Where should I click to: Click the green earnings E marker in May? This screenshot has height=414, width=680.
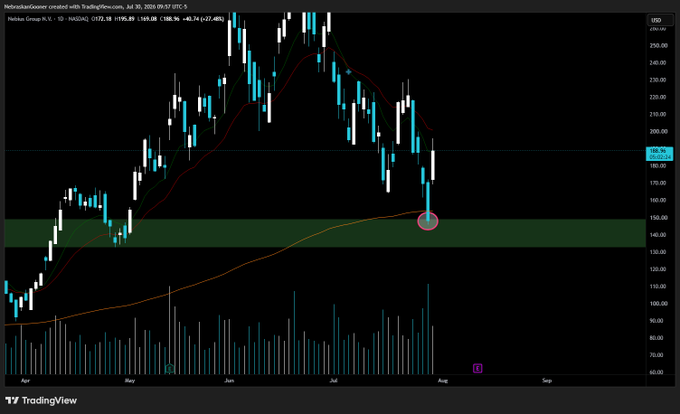click(x=170, y=368)
